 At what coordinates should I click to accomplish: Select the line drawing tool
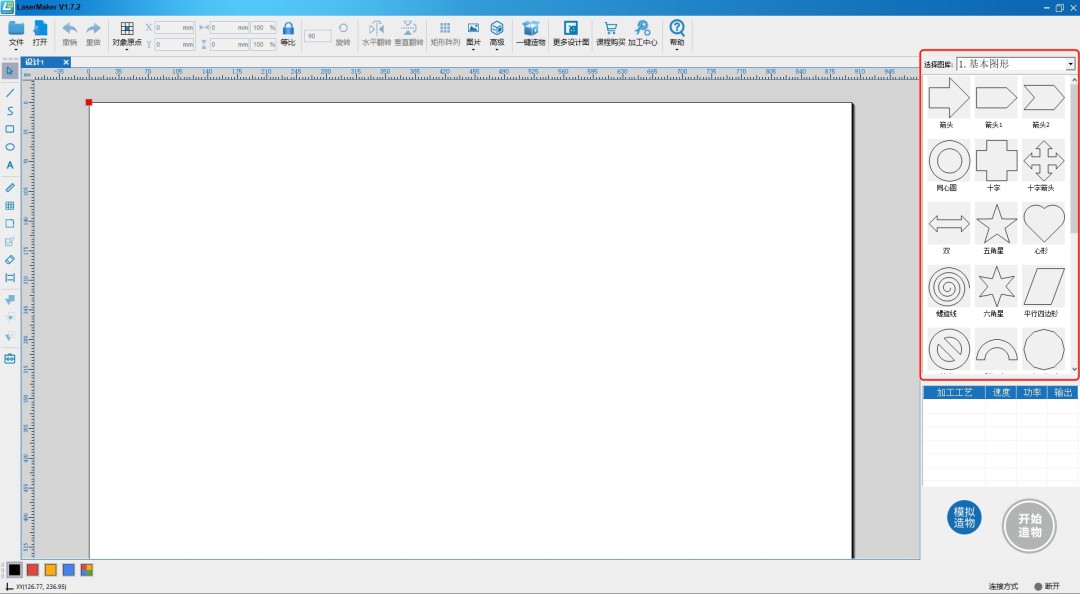tap(10, 92)
